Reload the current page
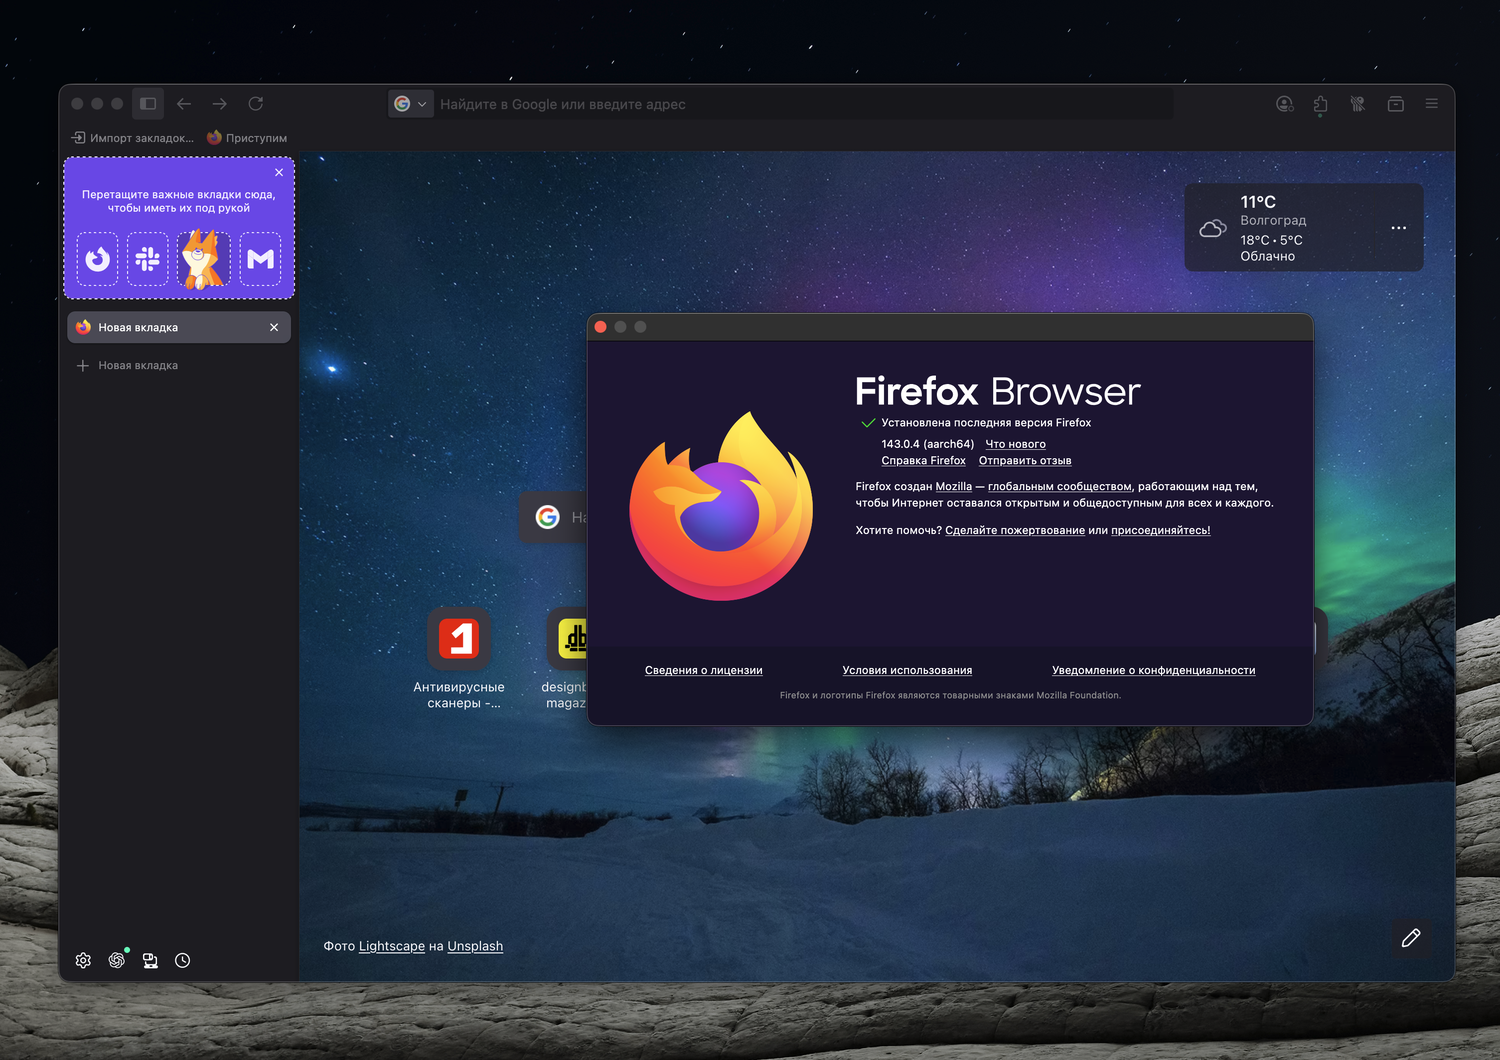The height and width of the screenshot is (1060, 1500). point(256,104)
